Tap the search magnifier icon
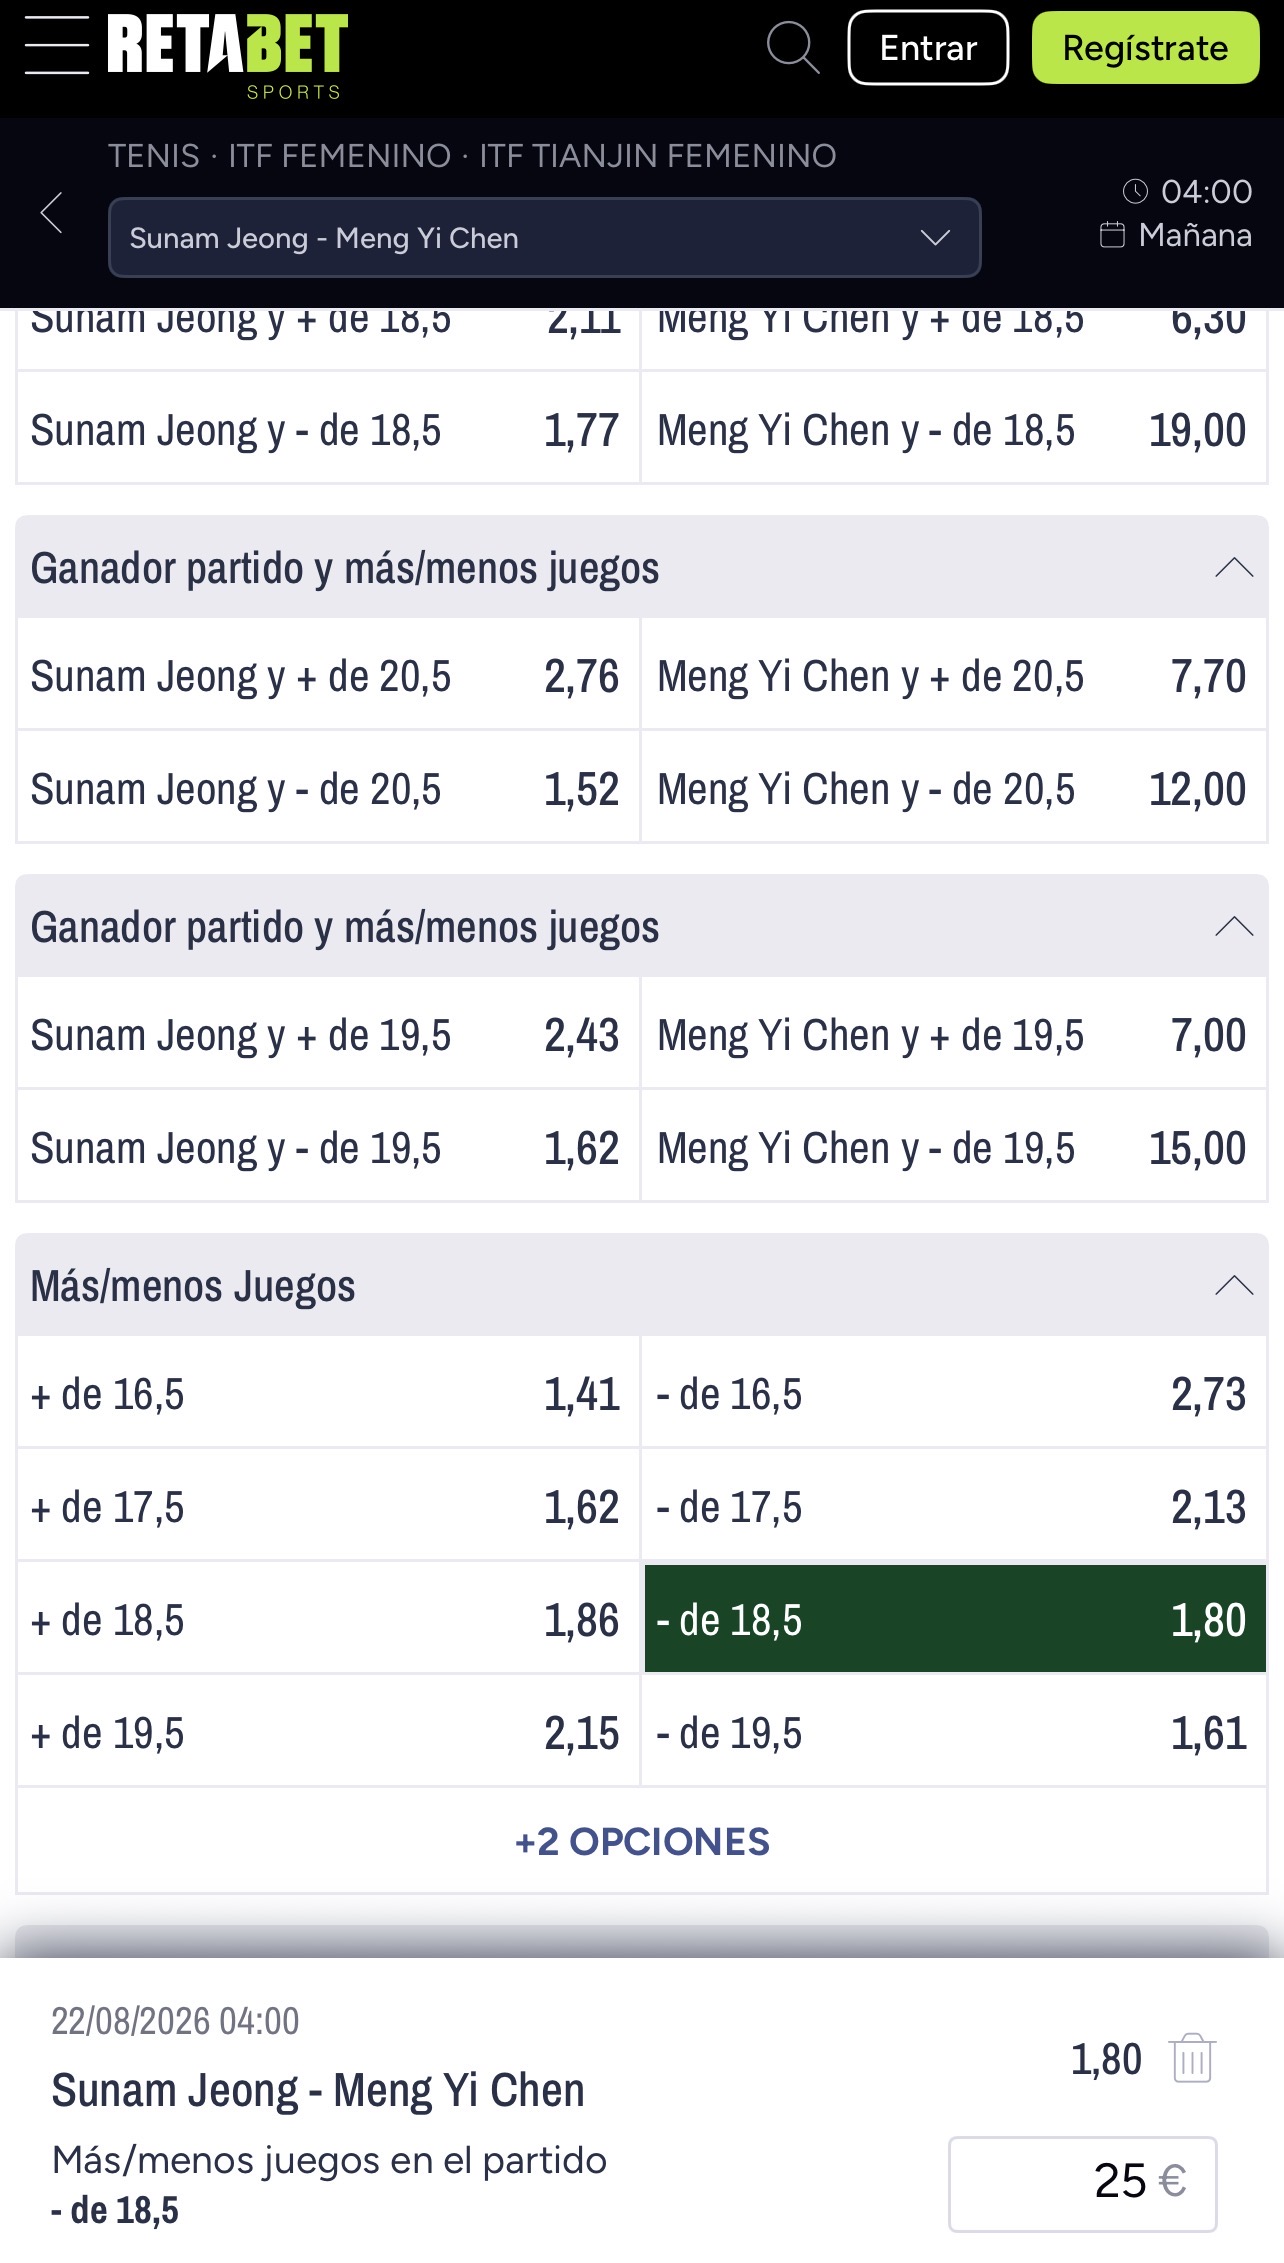Screen dimensions: 1284x2263 tap(793, 48)
